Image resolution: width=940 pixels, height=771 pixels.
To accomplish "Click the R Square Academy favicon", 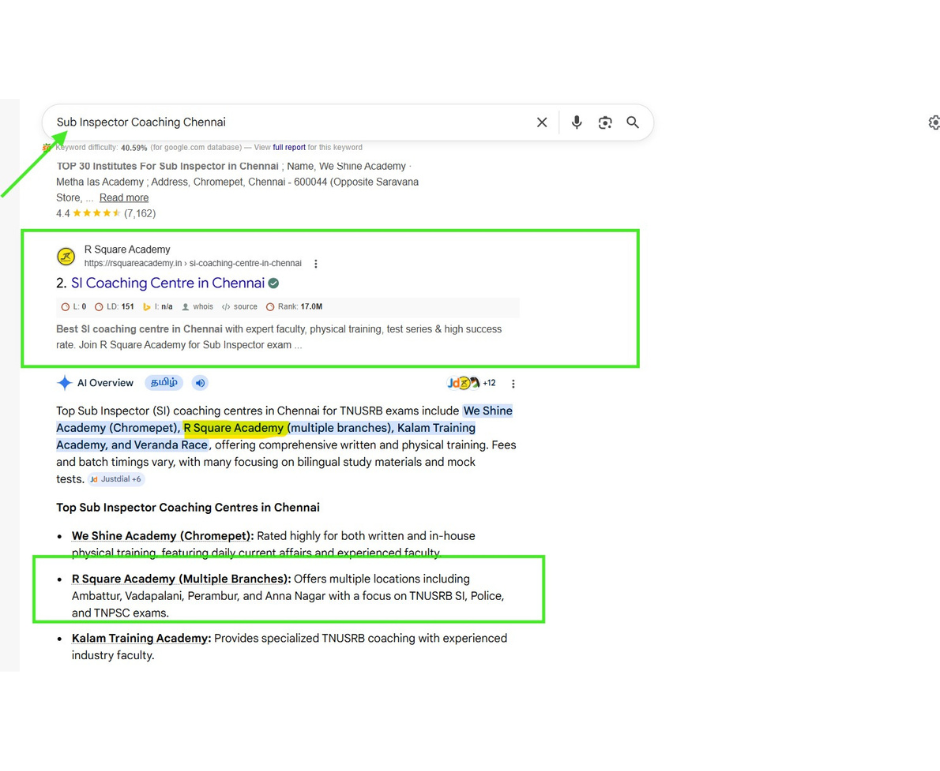I will 66,257.
